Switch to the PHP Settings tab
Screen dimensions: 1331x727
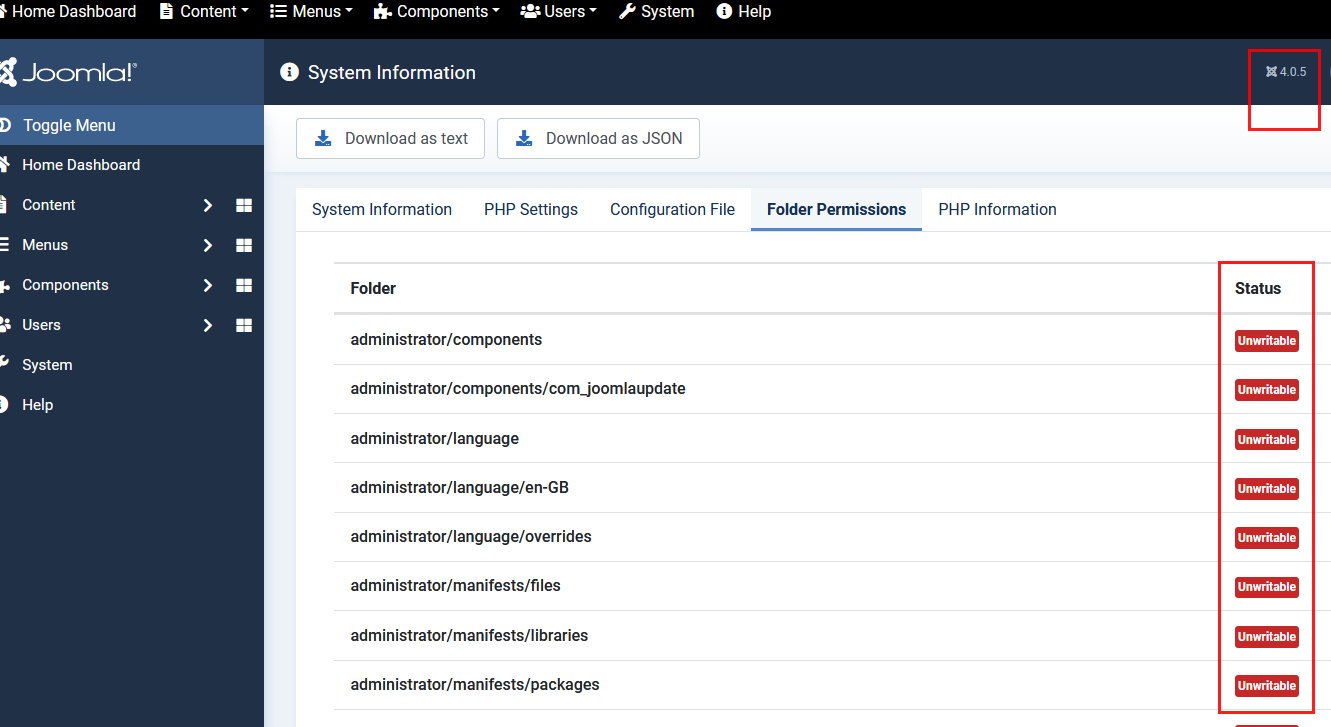click(x=530, y=209)
